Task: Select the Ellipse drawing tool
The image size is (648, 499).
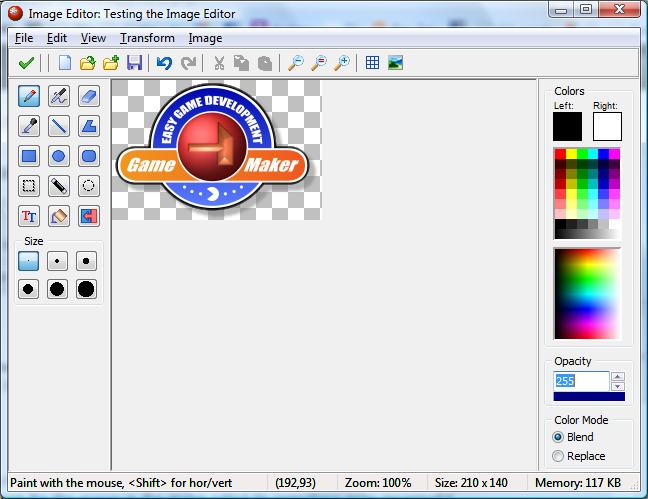Action: coord(59,156)
